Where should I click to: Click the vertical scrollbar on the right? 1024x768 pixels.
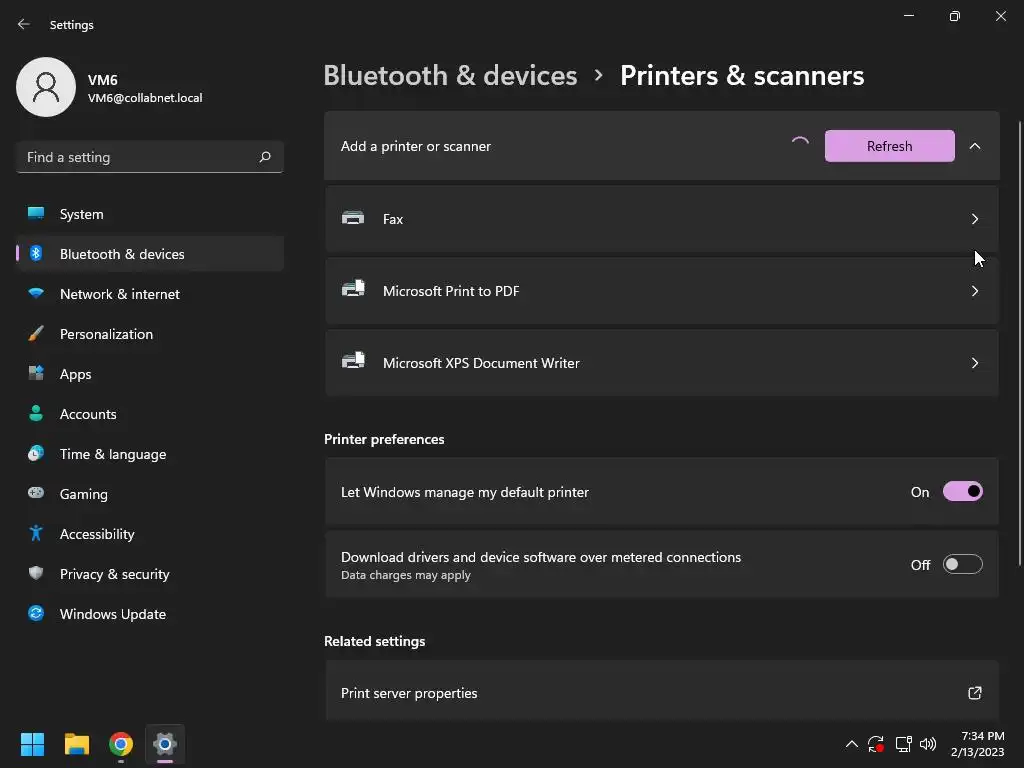point(1019,340)
